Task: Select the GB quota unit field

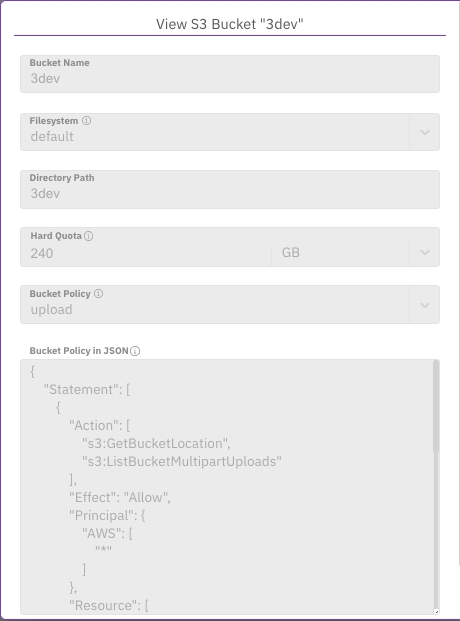Action: click(x=340, y=252)
